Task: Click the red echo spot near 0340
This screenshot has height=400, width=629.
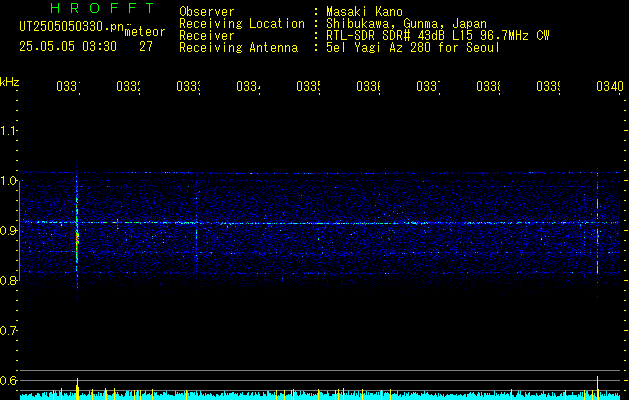Action: (598, 237)
